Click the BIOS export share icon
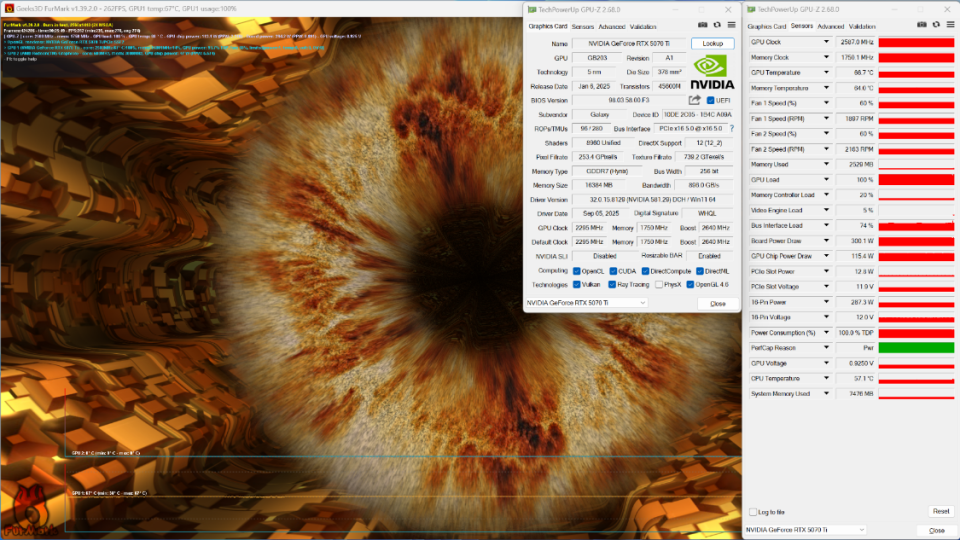This screenshot has height=540, width=960. point(694,100)
